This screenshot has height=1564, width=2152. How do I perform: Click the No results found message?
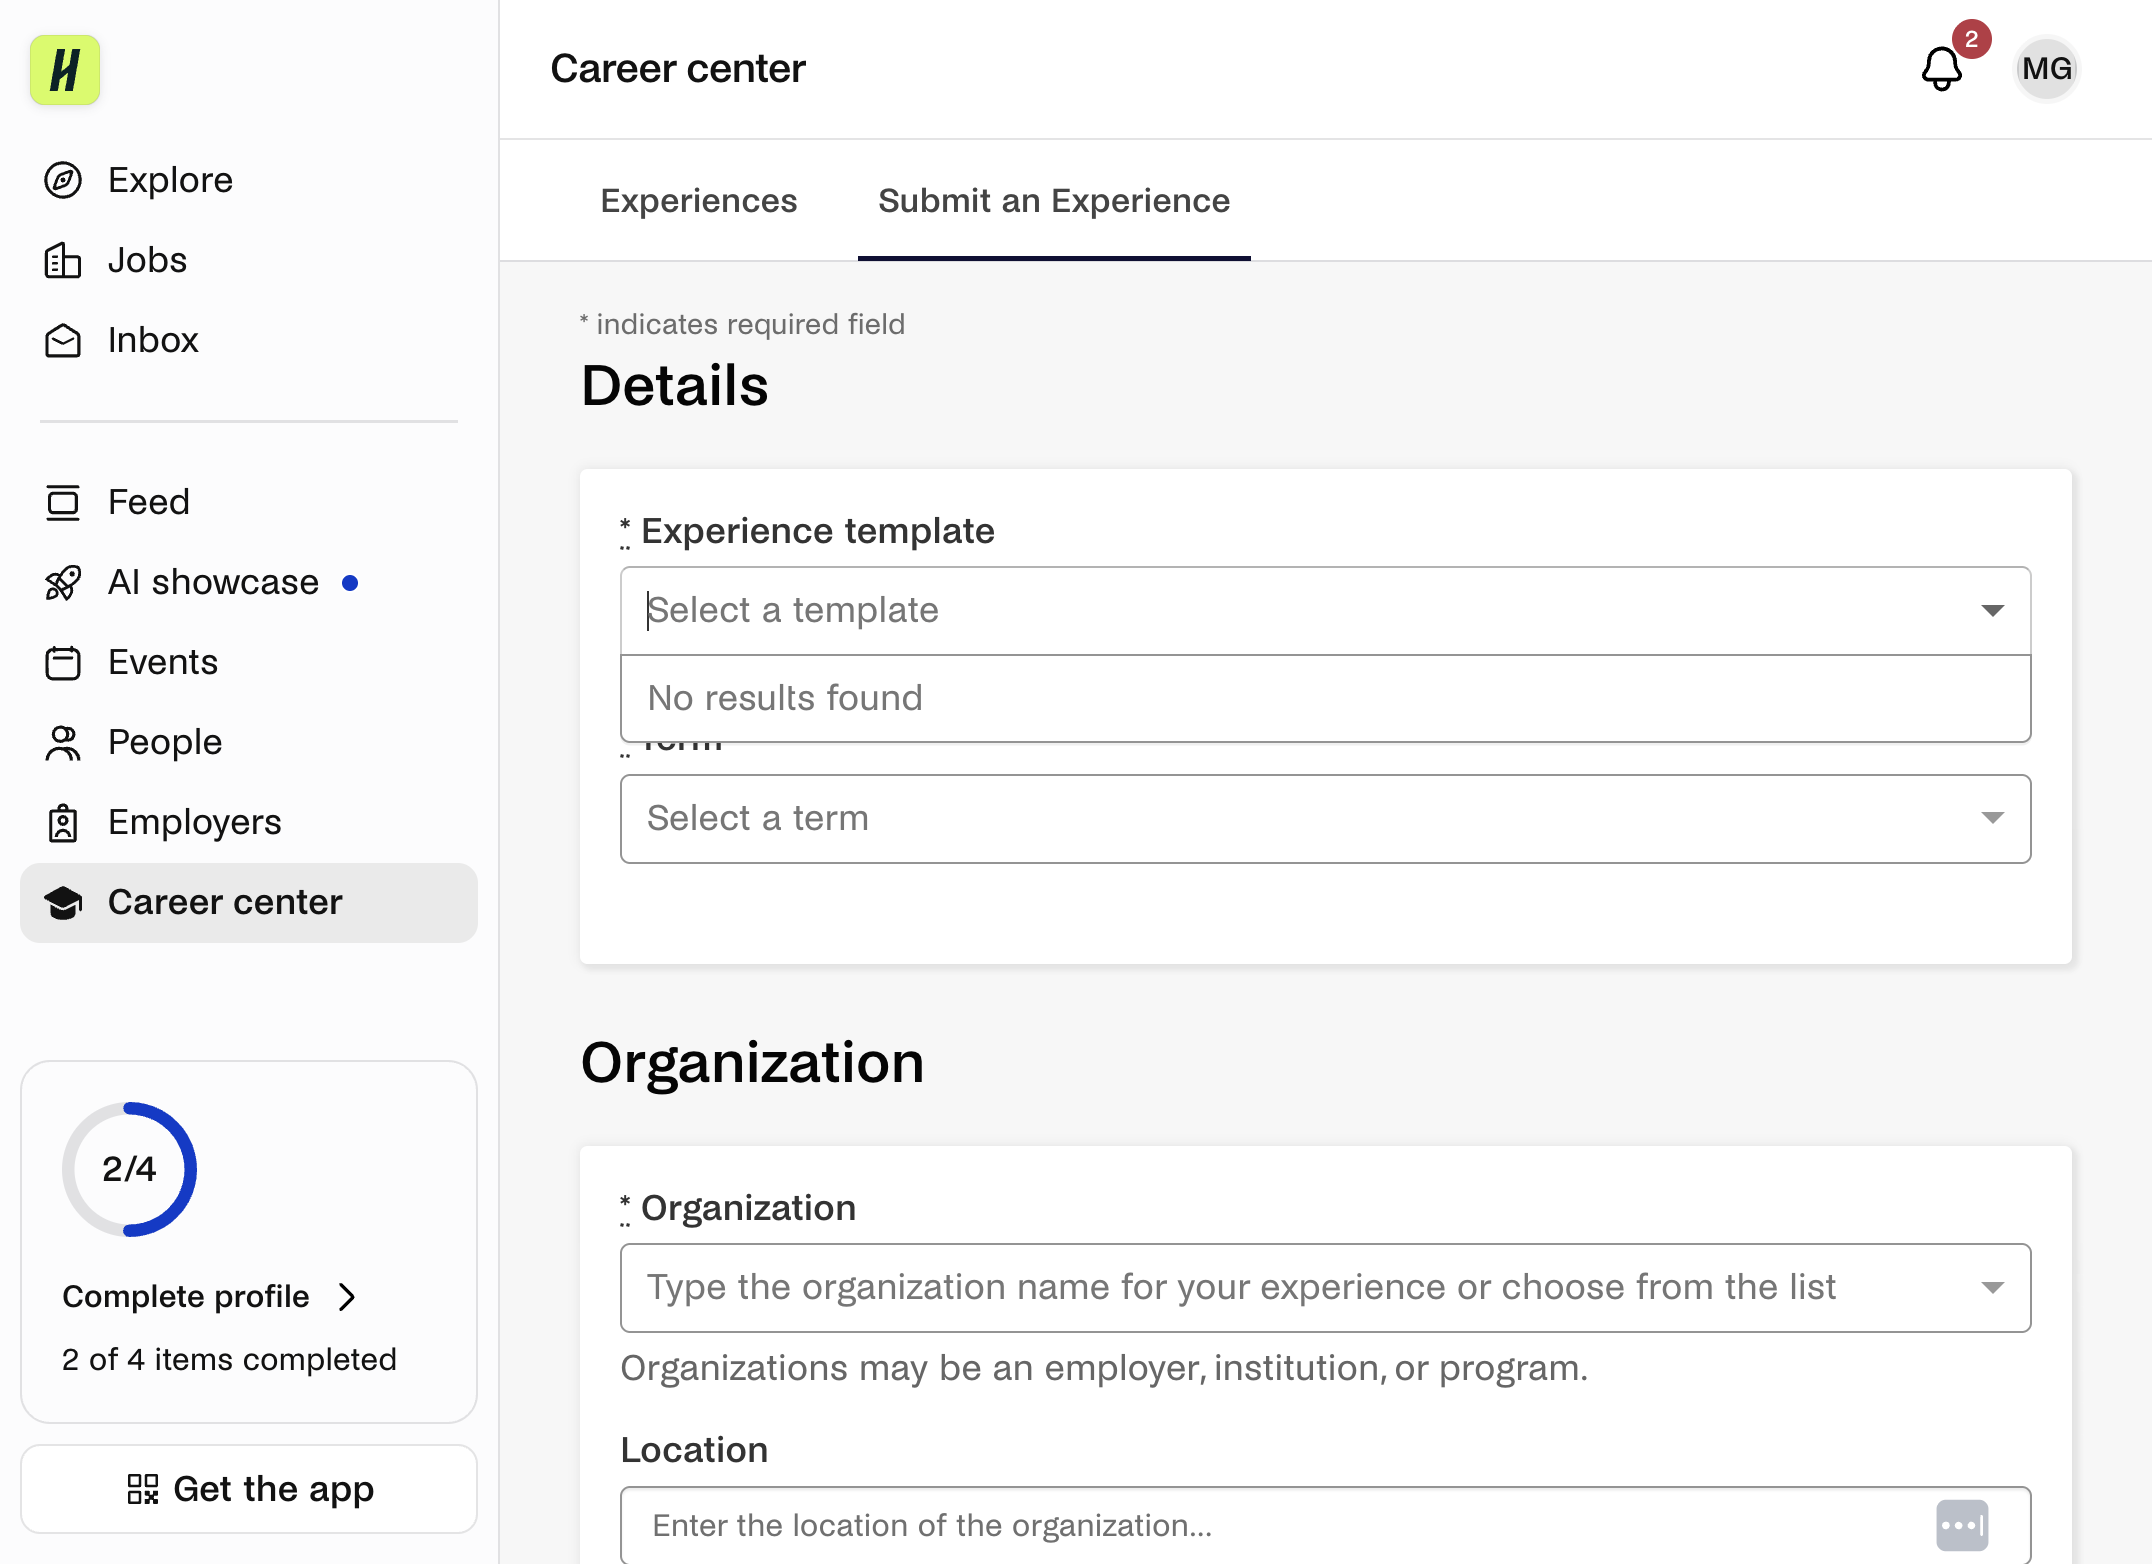coord(785,698)
